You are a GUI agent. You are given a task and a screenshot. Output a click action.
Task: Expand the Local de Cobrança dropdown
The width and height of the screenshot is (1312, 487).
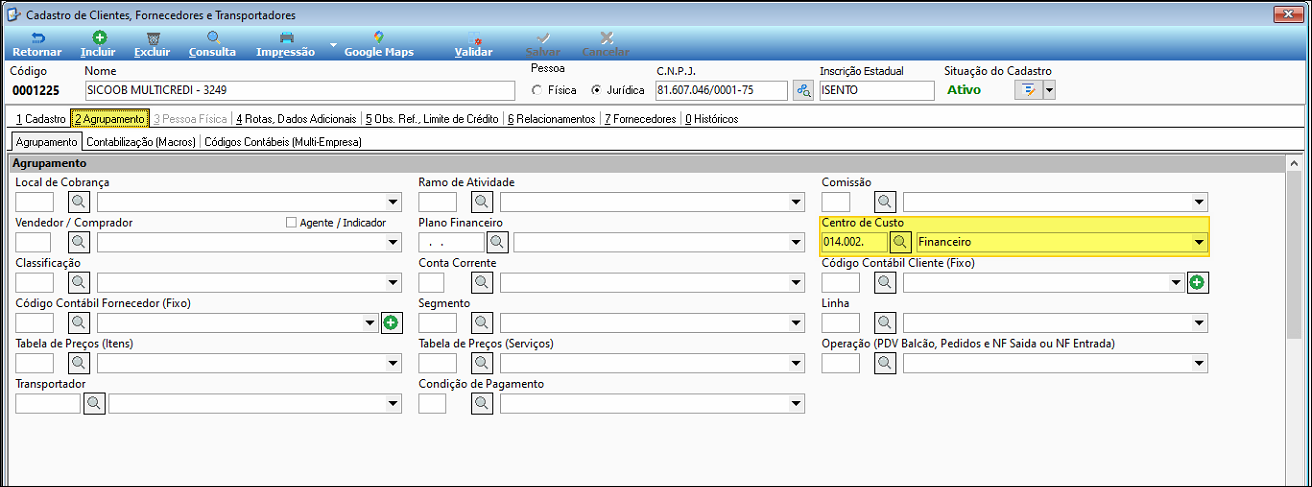click(x=393, y=203)
